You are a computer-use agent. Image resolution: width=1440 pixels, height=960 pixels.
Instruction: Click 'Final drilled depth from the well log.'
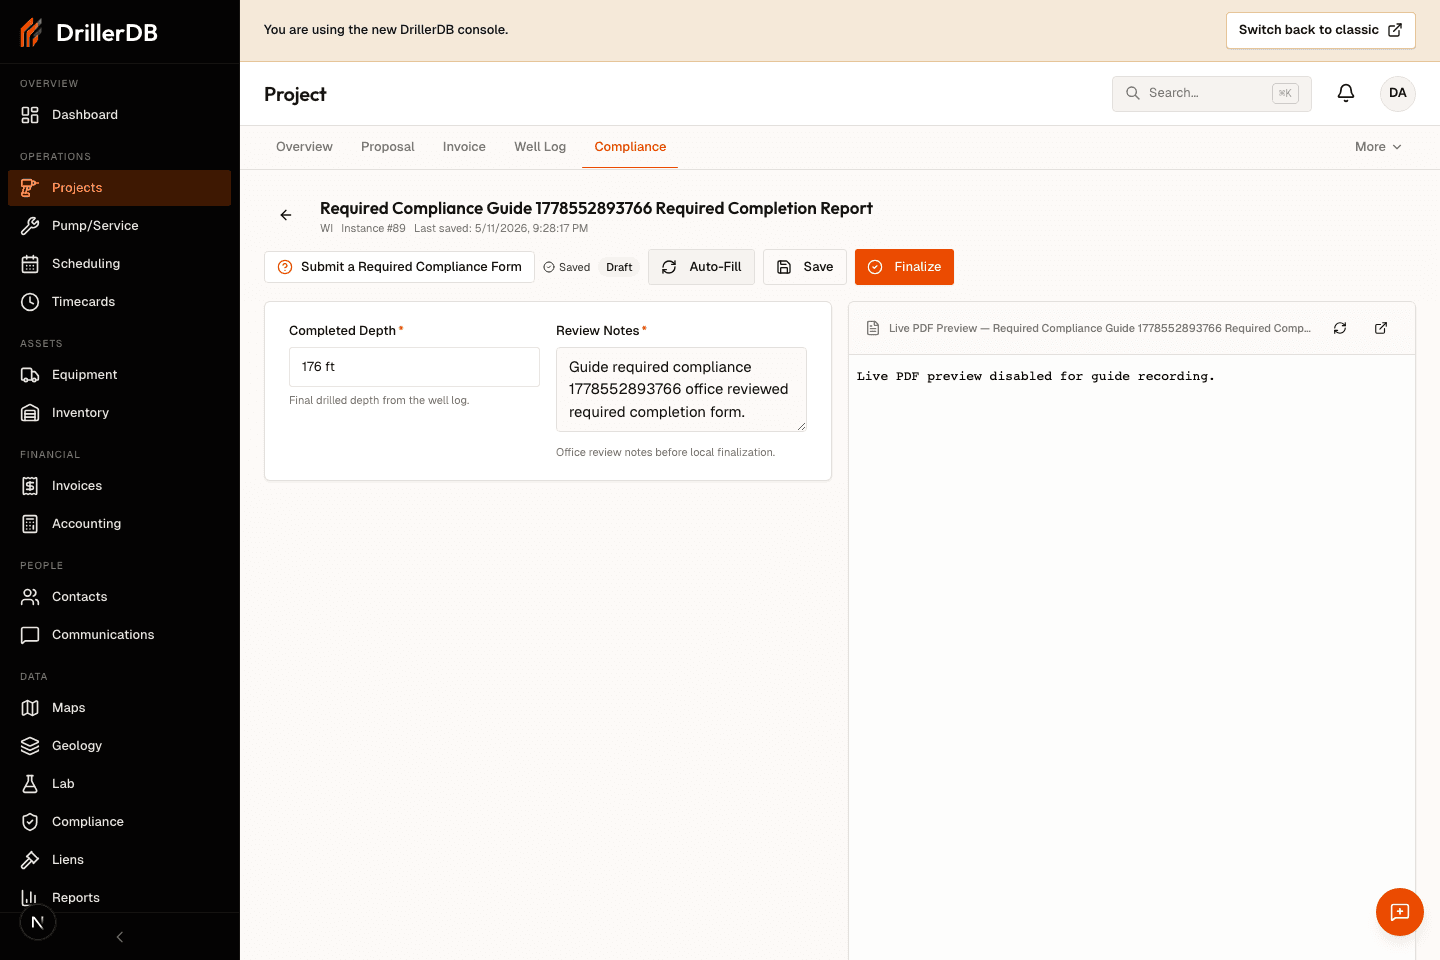tap(379, 400)
